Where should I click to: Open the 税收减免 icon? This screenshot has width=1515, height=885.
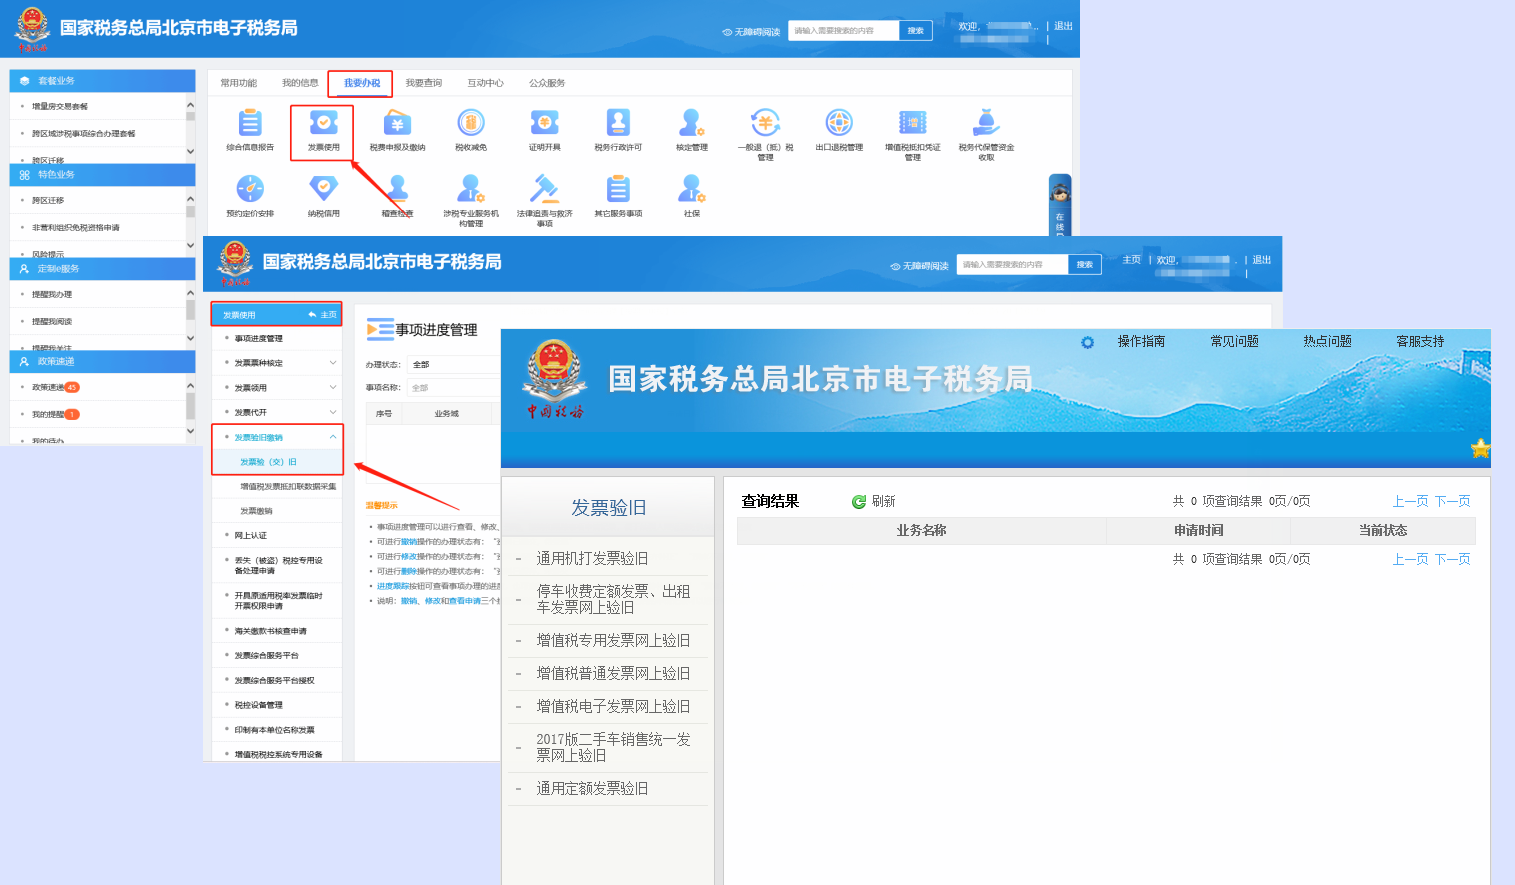471,123
